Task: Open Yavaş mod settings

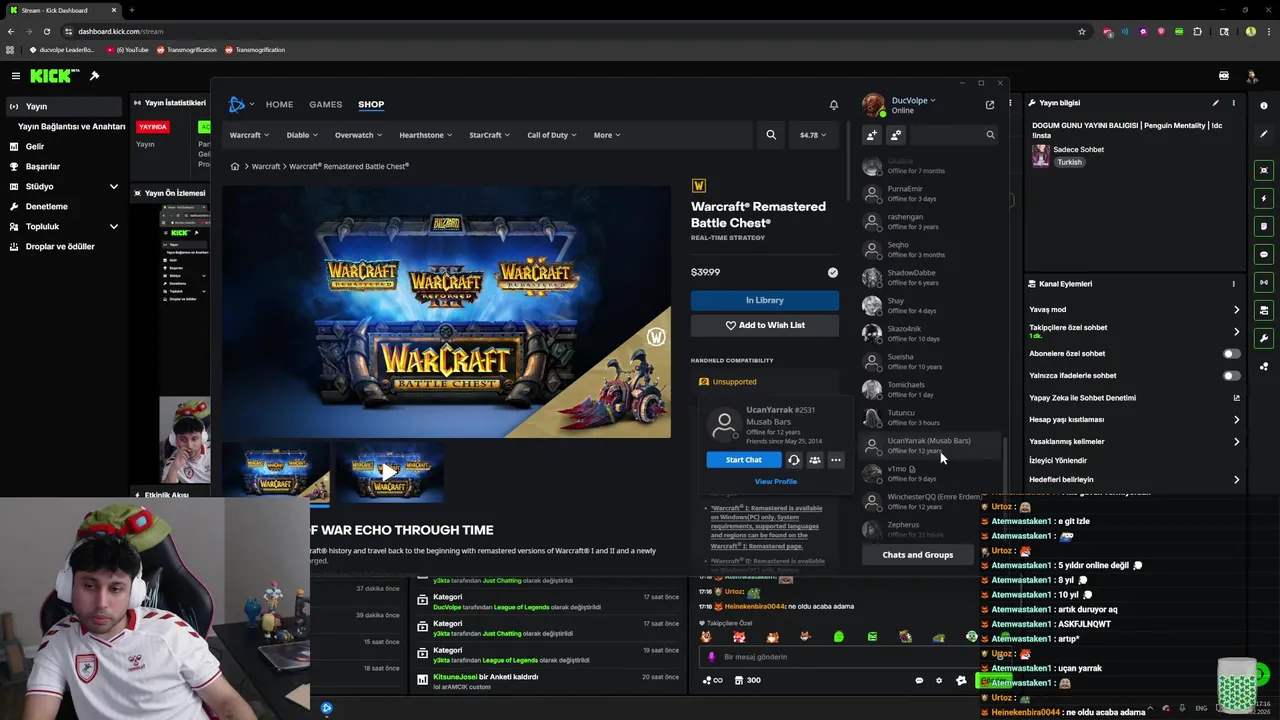Action: [1134, 310]
